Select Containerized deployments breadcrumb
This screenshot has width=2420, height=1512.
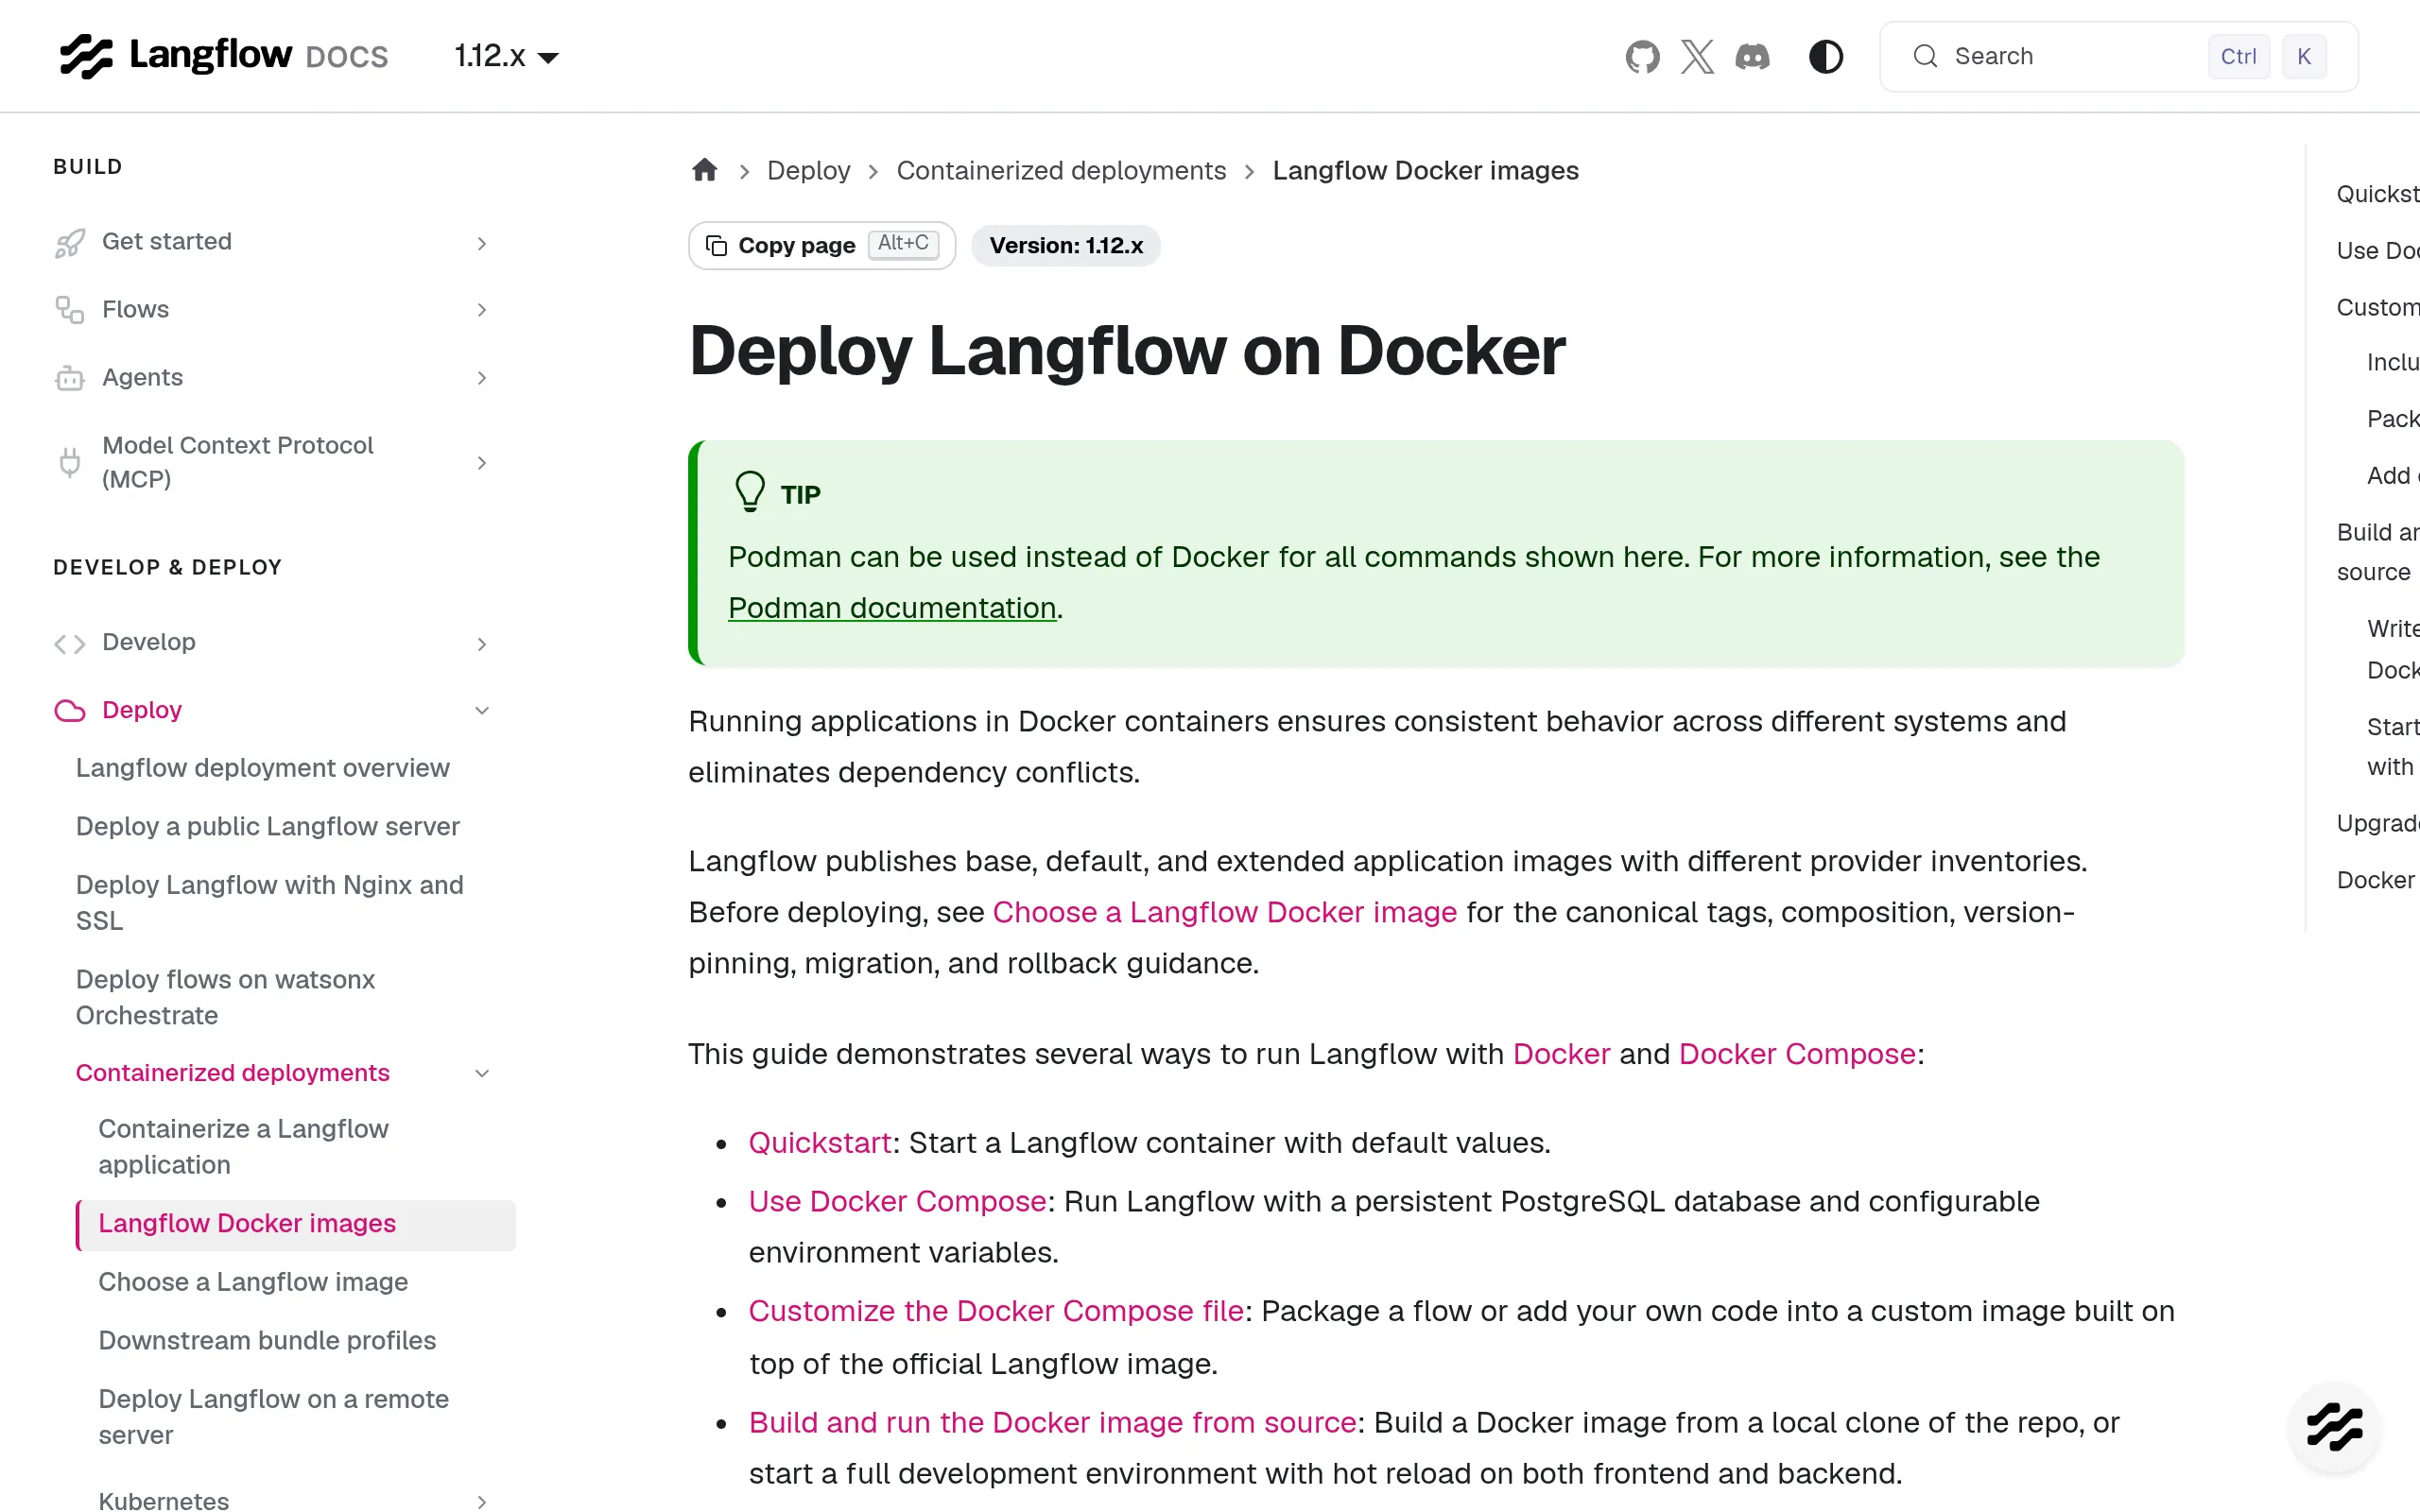click(x=1061, y=171)
